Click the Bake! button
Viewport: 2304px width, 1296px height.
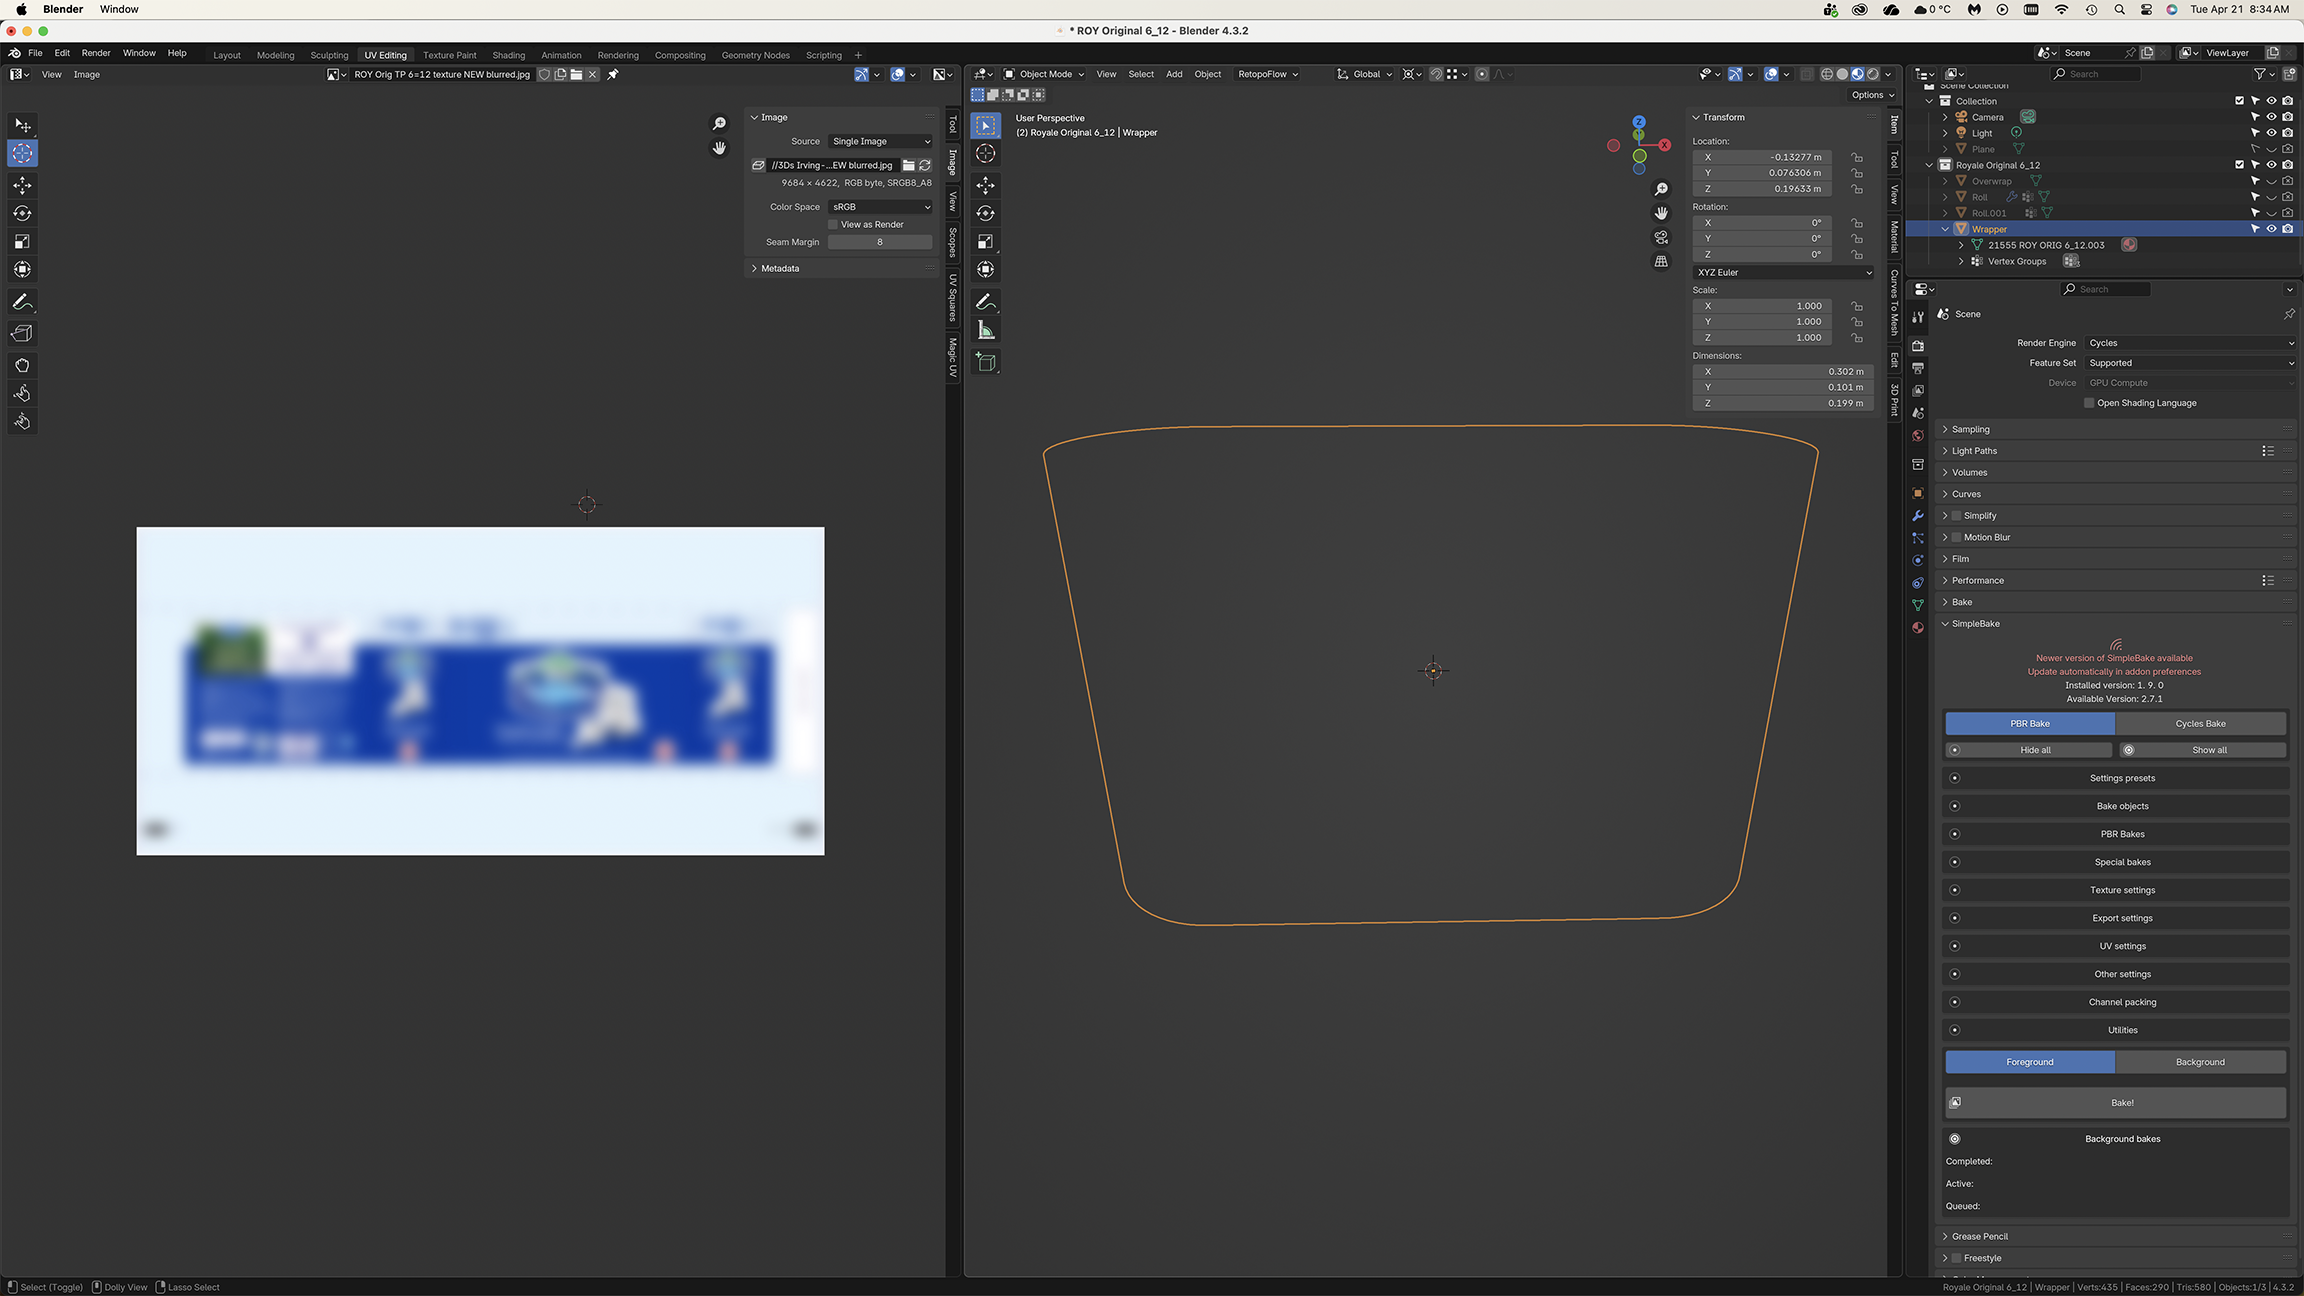pyautogui.click(x=2115, y=1103)
